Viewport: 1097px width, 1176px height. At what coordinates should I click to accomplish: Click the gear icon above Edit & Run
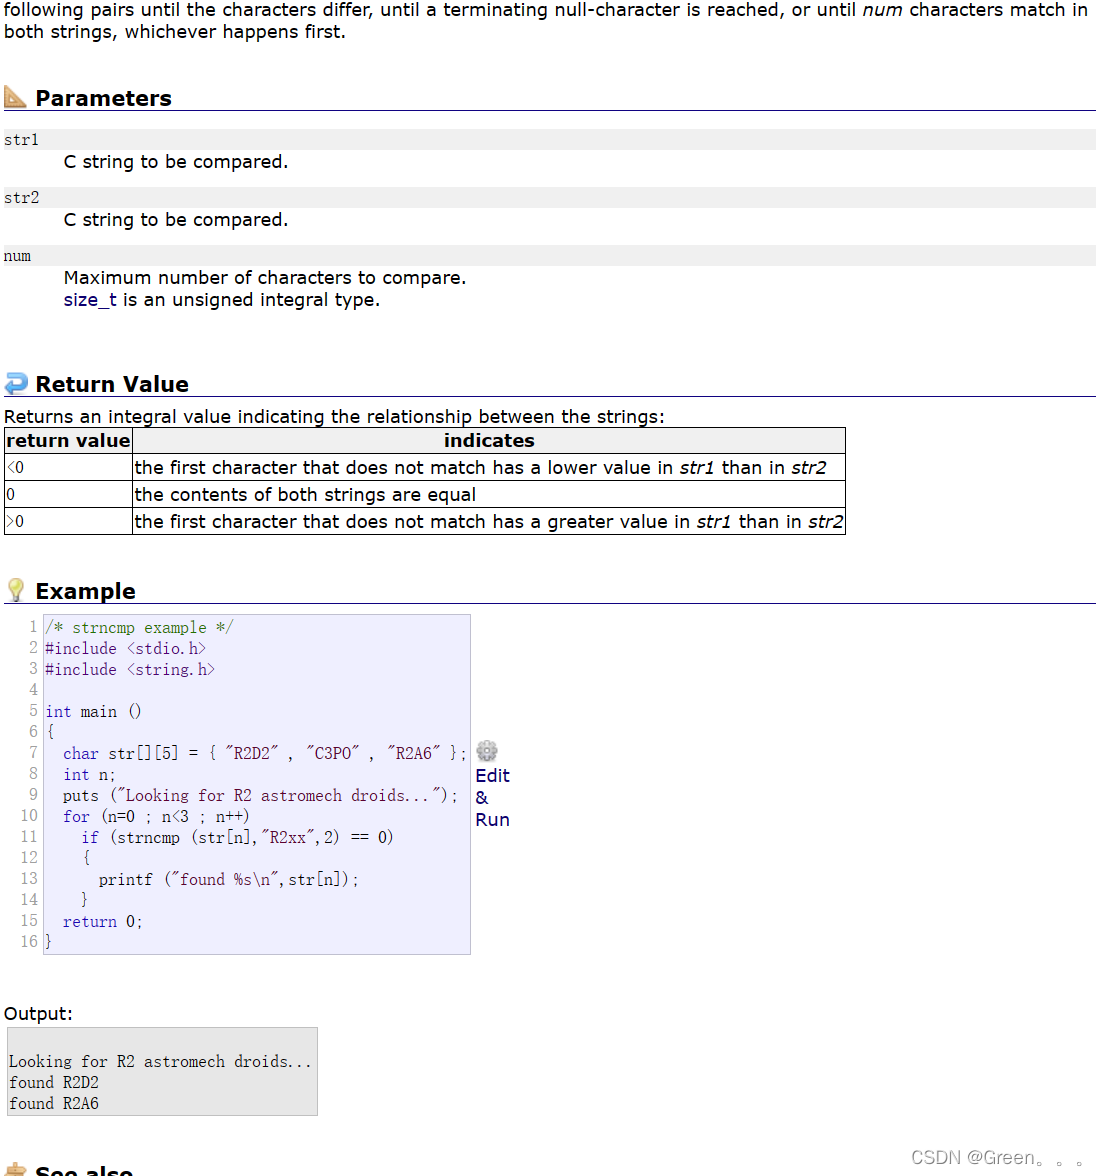point(487,751)
